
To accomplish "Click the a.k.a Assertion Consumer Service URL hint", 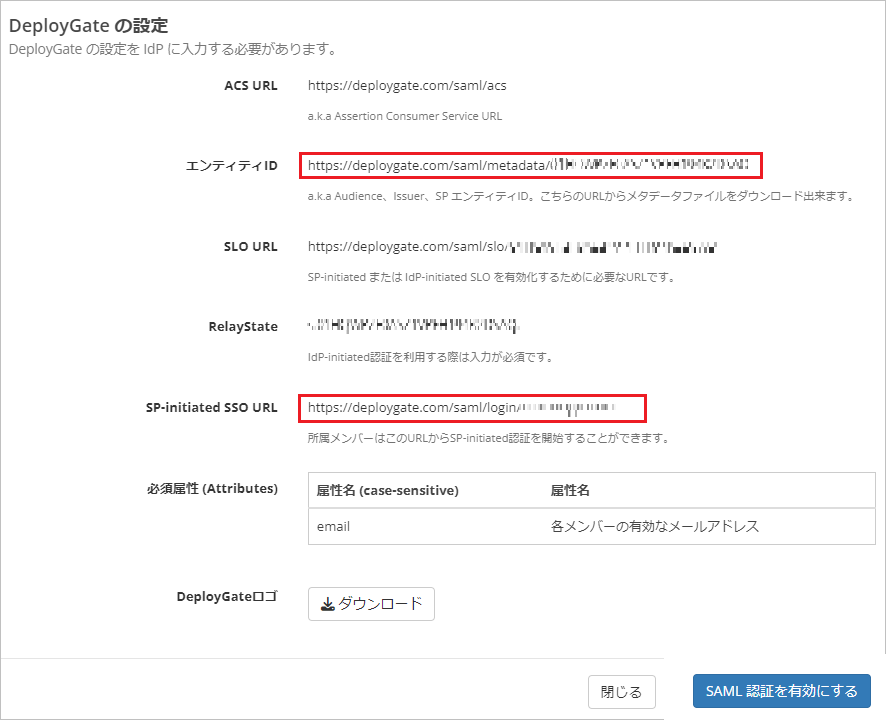I will pyautogui.click(x=405, y=116).
